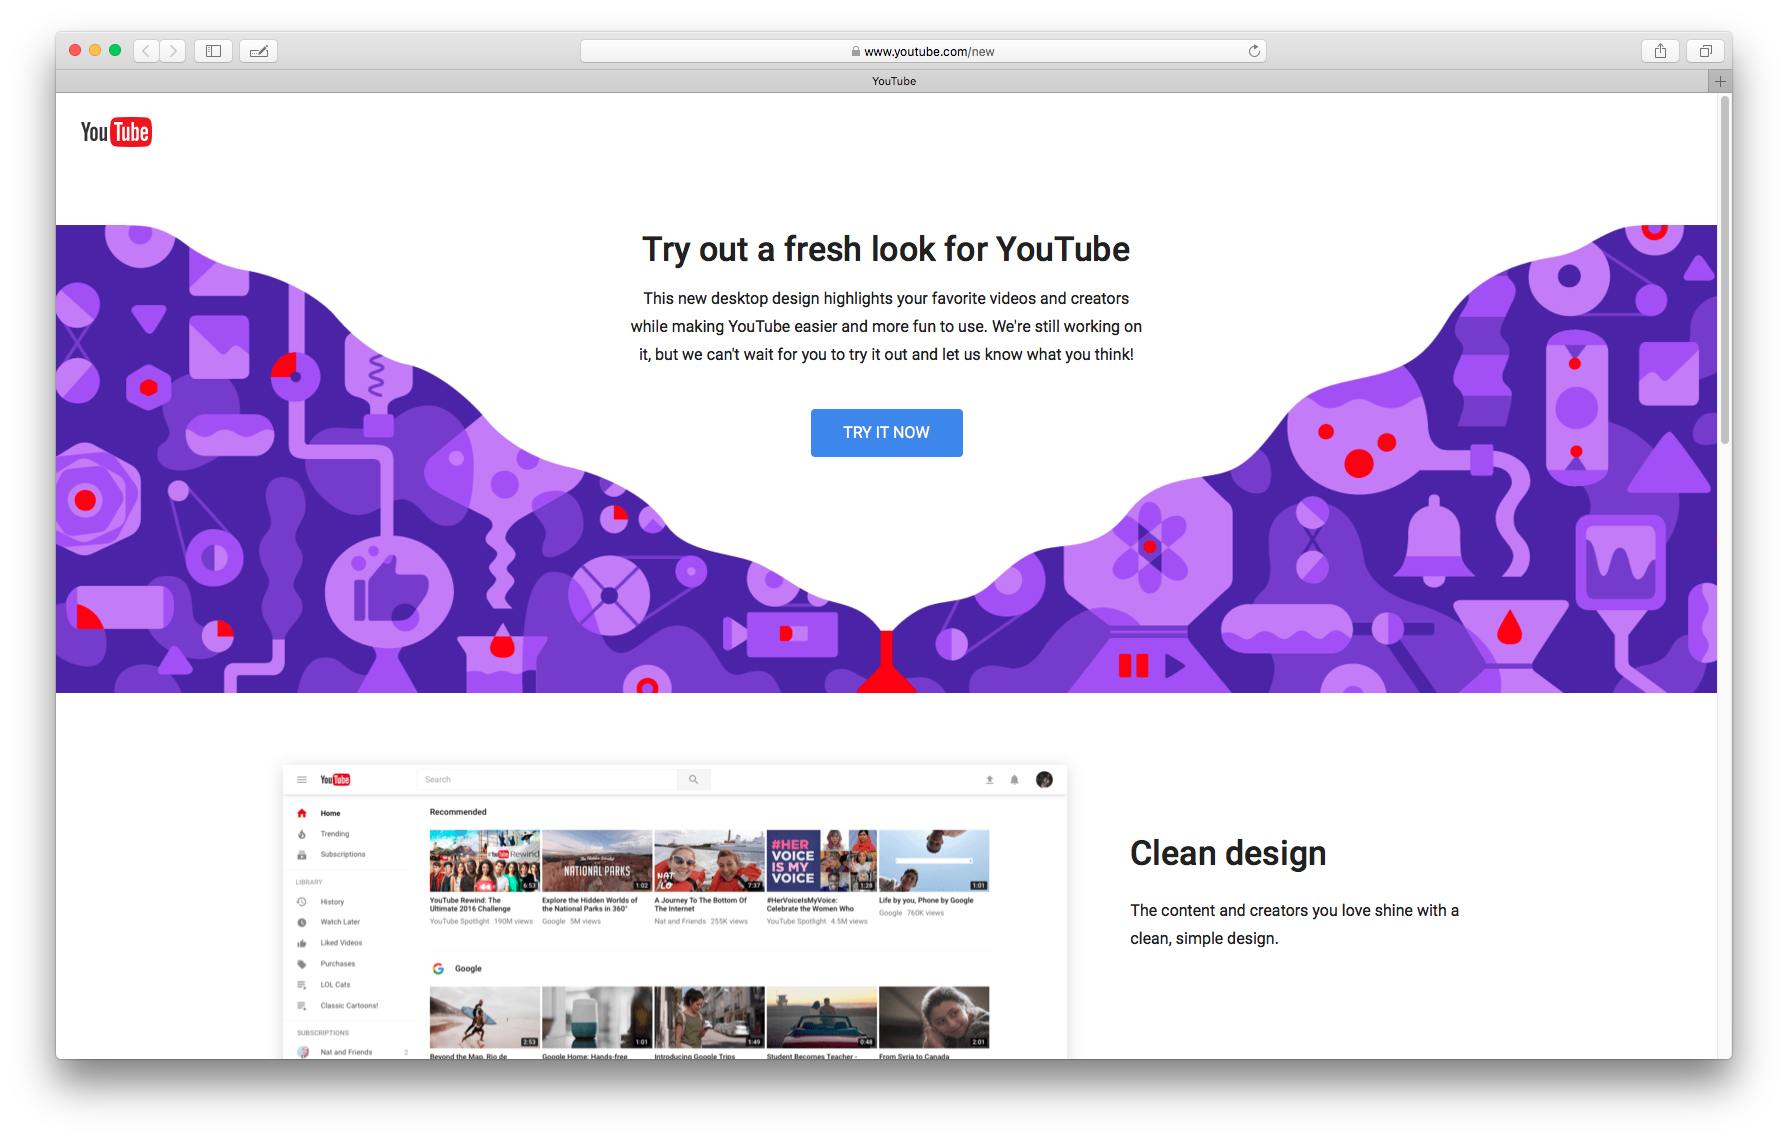Click the "Recommended" section label in the mockup
Screen dimensions: 1788x1139
tap(458, 812)
